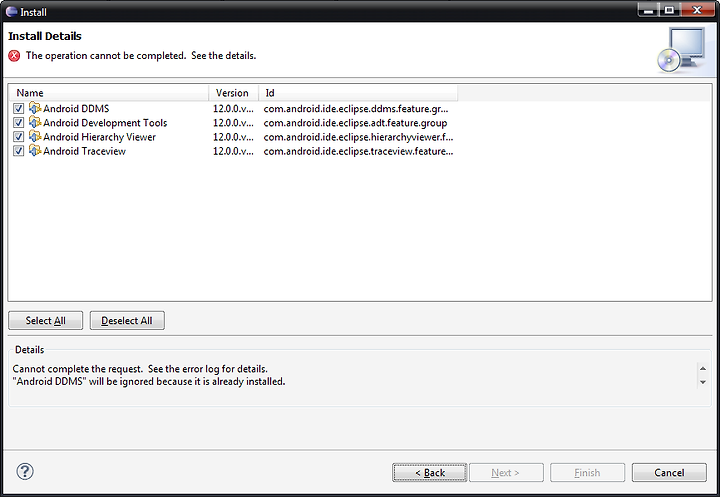Click the Eclipse icon in title bar
The width and height of the screenshot is (720, 497).
[x=11, y=11]
